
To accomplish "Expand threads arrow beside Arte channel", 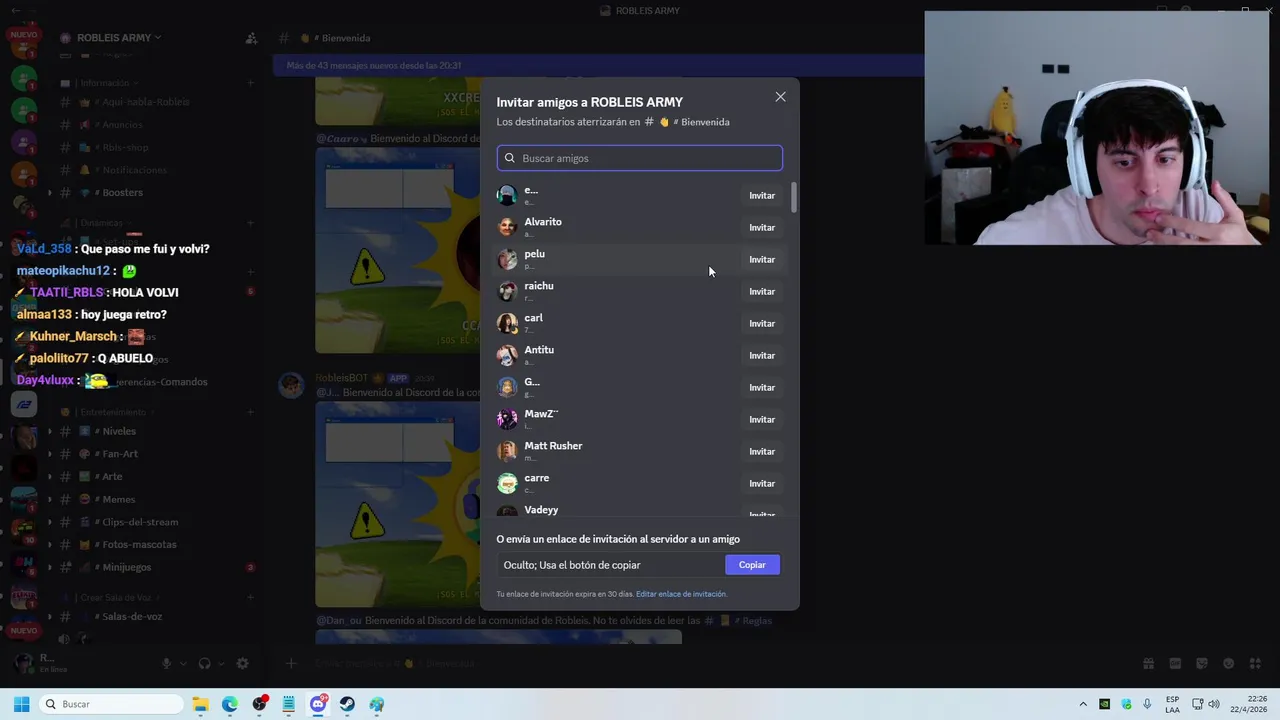I will [x=50, y=477].
